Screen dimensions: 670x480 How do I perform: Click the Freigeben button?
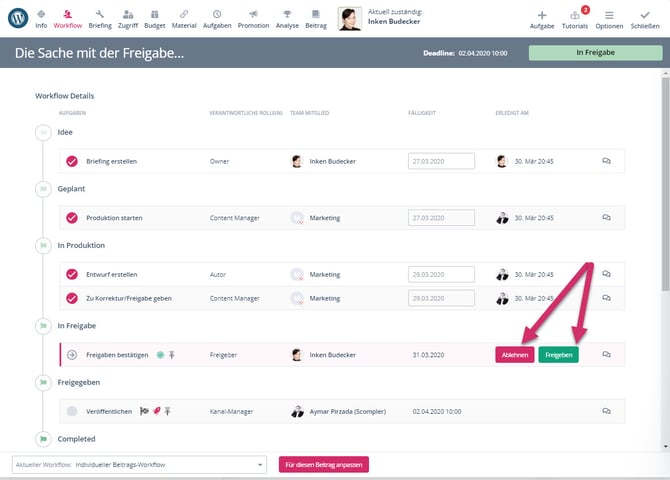click(558, 354)
